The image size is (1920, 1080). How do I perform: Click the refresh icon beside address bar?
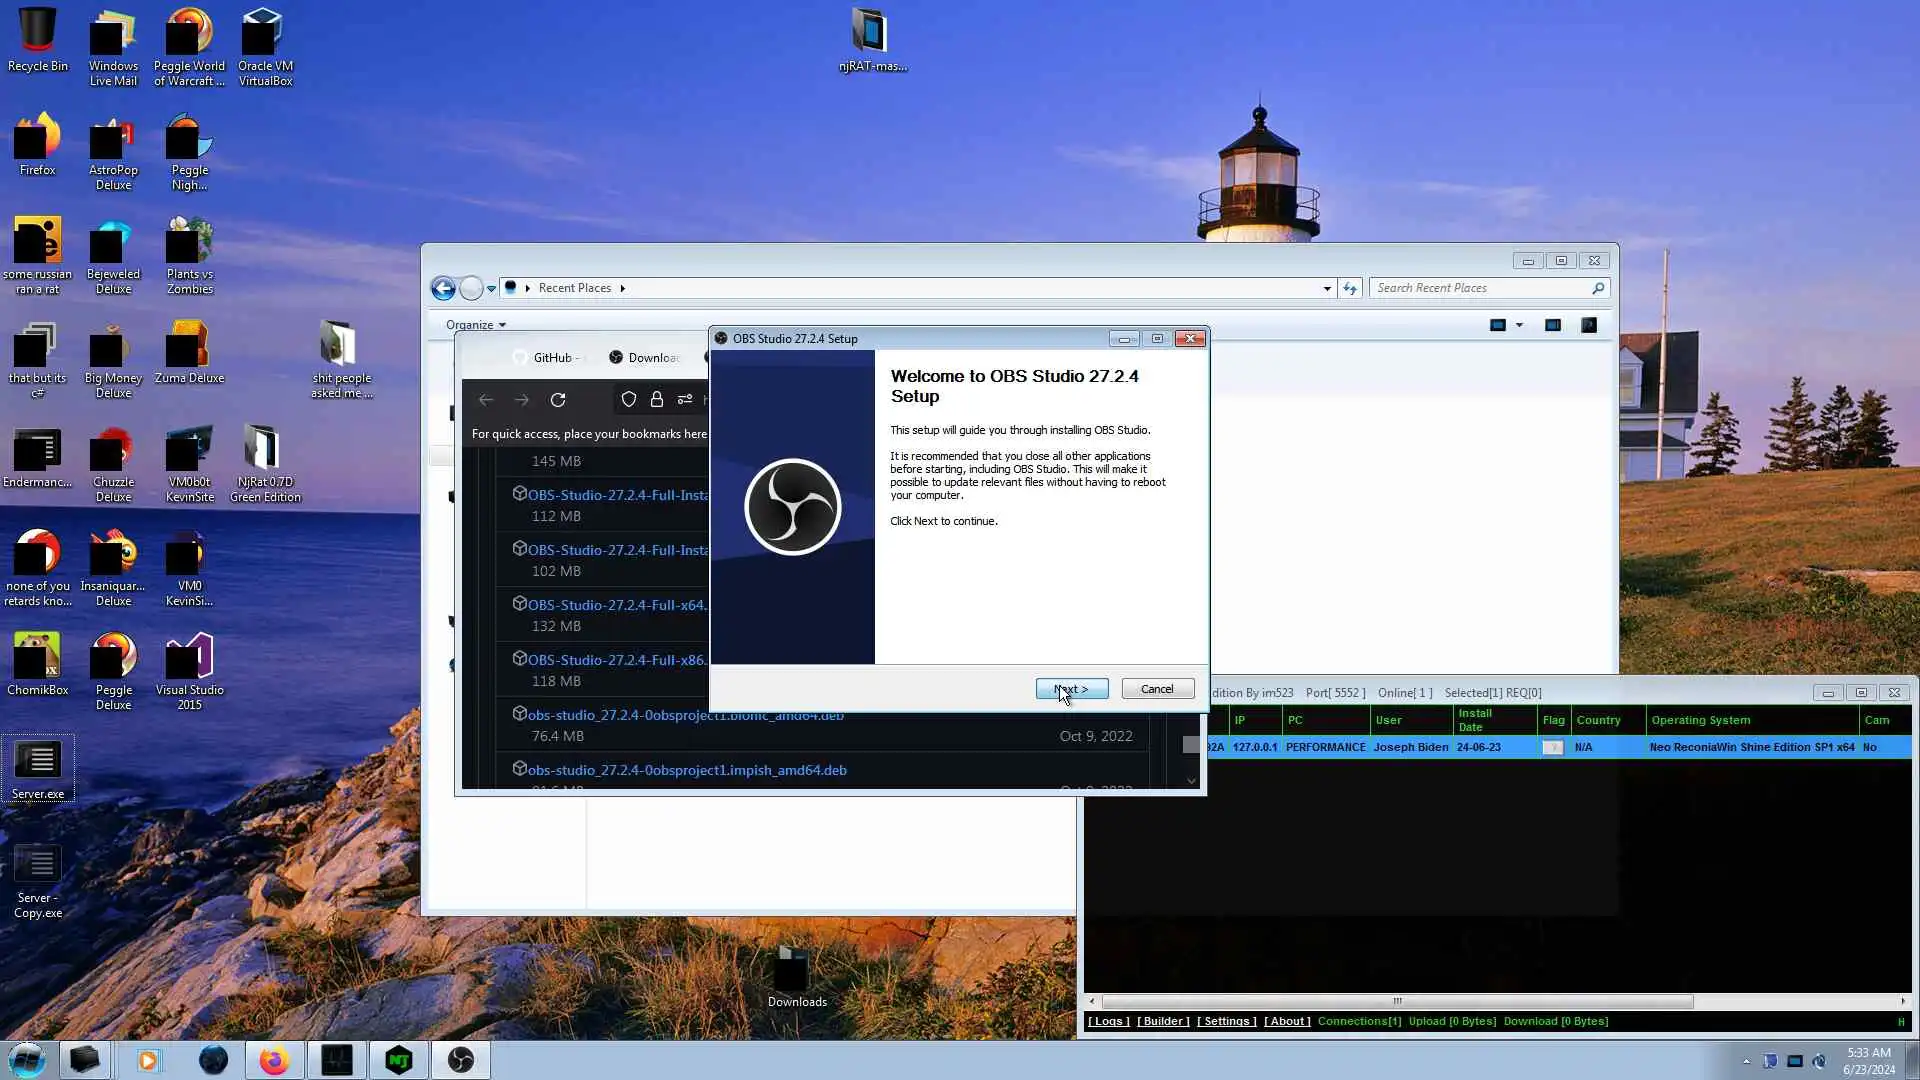(x=1350, y=288)
